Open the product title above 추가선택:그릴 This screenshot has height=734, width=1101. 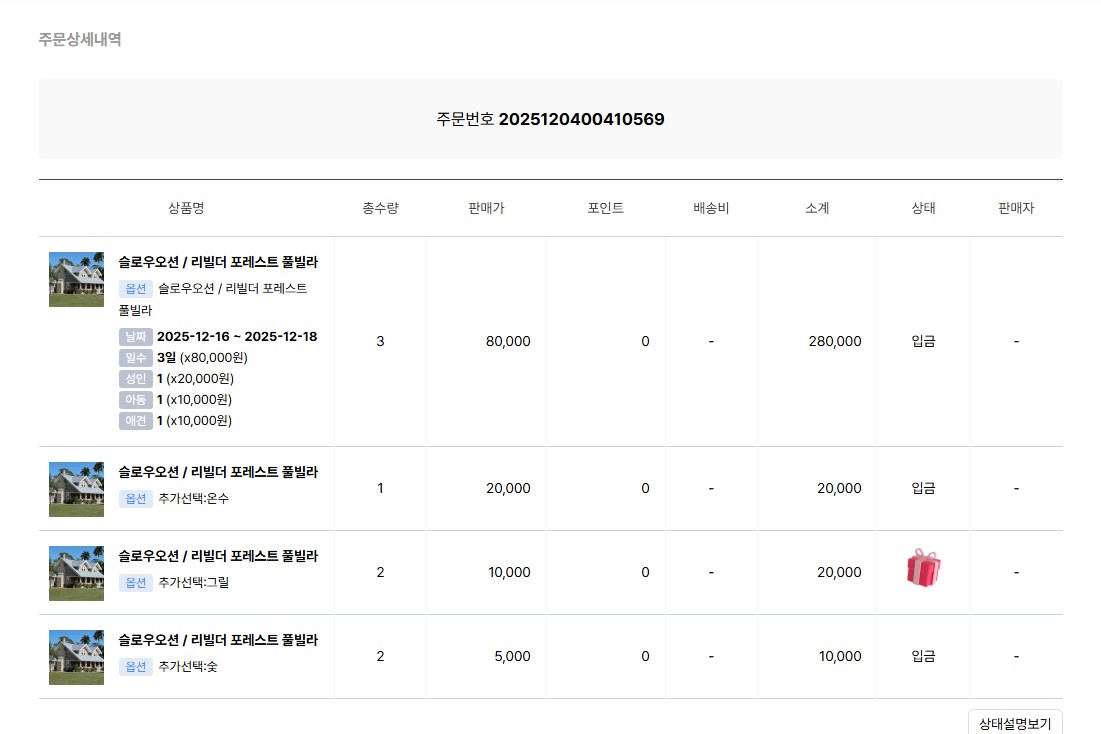[x=218, y=556]
